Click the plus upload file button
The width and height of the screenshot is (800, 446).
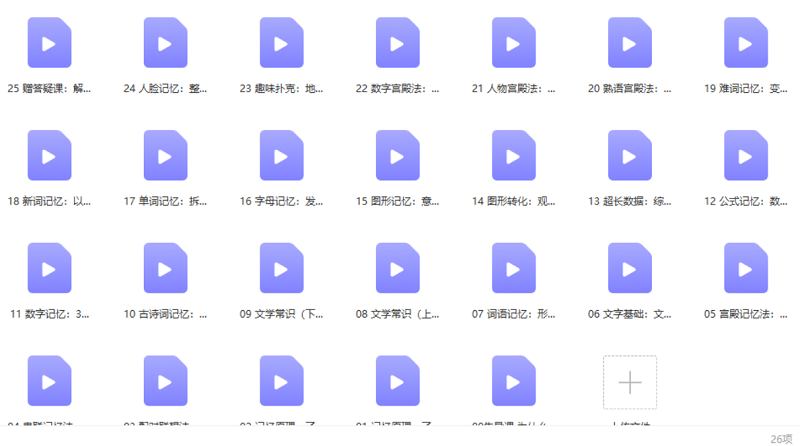pos(630,382)
